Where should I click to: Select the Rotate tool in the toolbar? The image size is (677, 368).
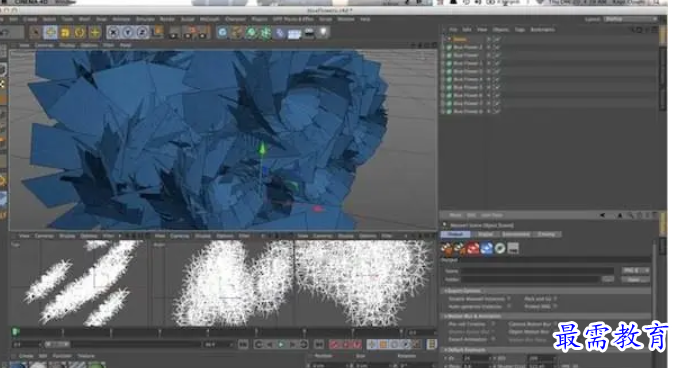click(79, 33)
